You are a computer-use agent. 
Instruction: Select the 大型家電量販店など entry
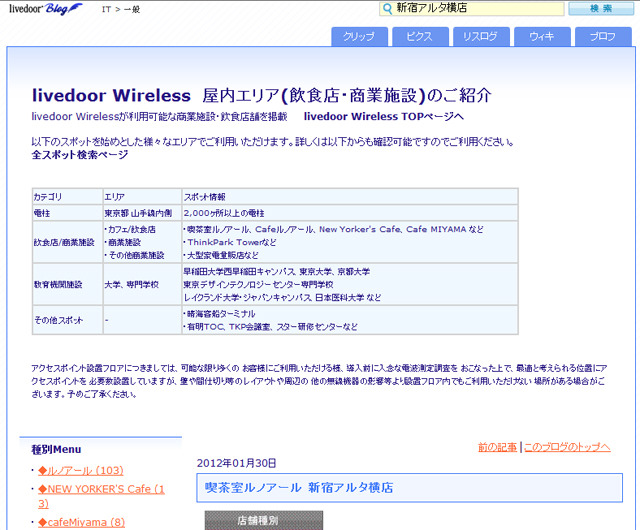(221, 255)
